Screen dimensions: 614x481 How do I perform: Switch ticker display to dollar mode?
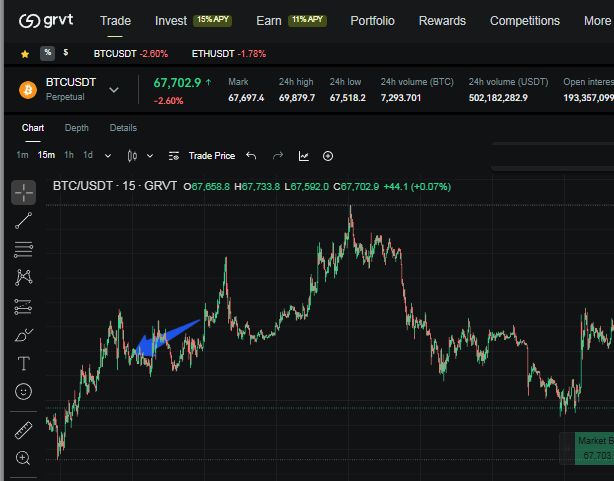coord(65,53)
